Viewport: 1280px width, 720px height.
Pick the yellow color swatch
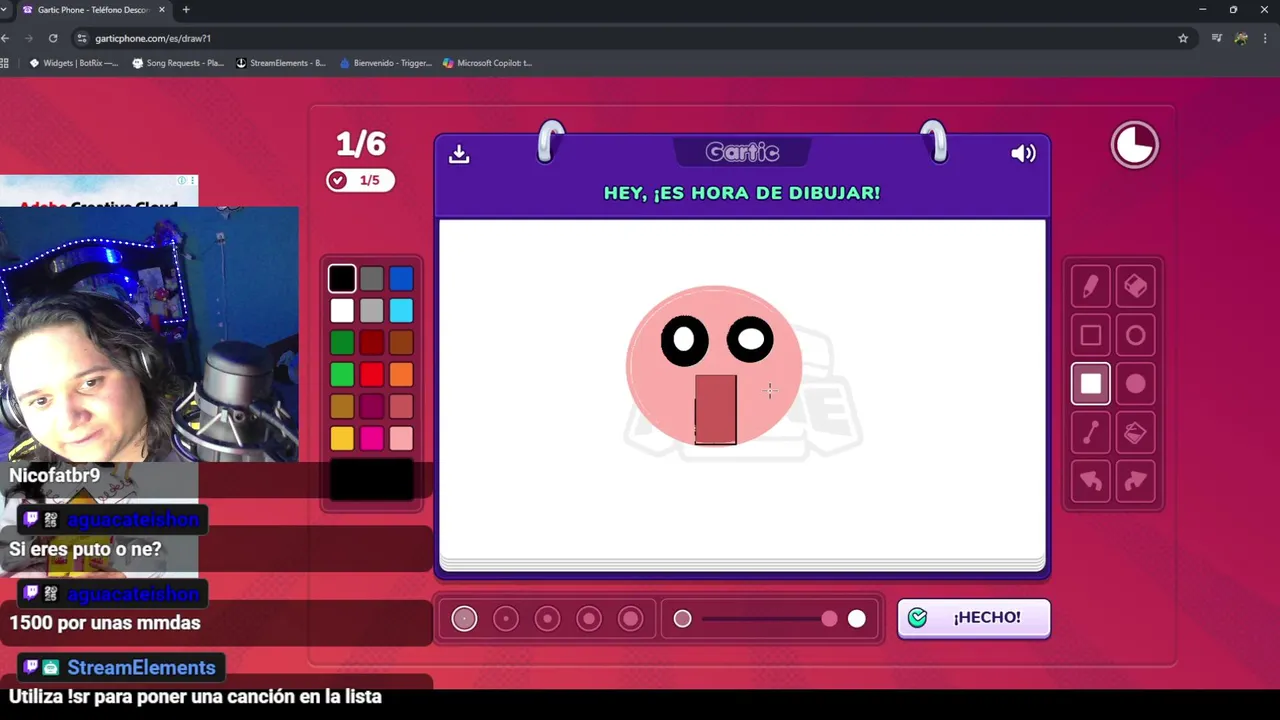coord(342,438)
